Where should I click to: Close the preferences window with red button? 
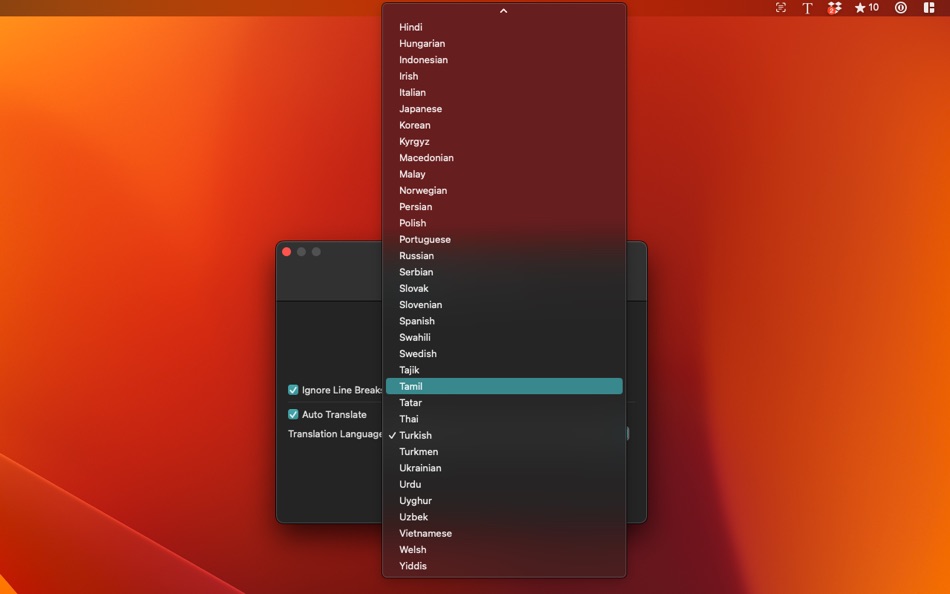click(287, 252)
